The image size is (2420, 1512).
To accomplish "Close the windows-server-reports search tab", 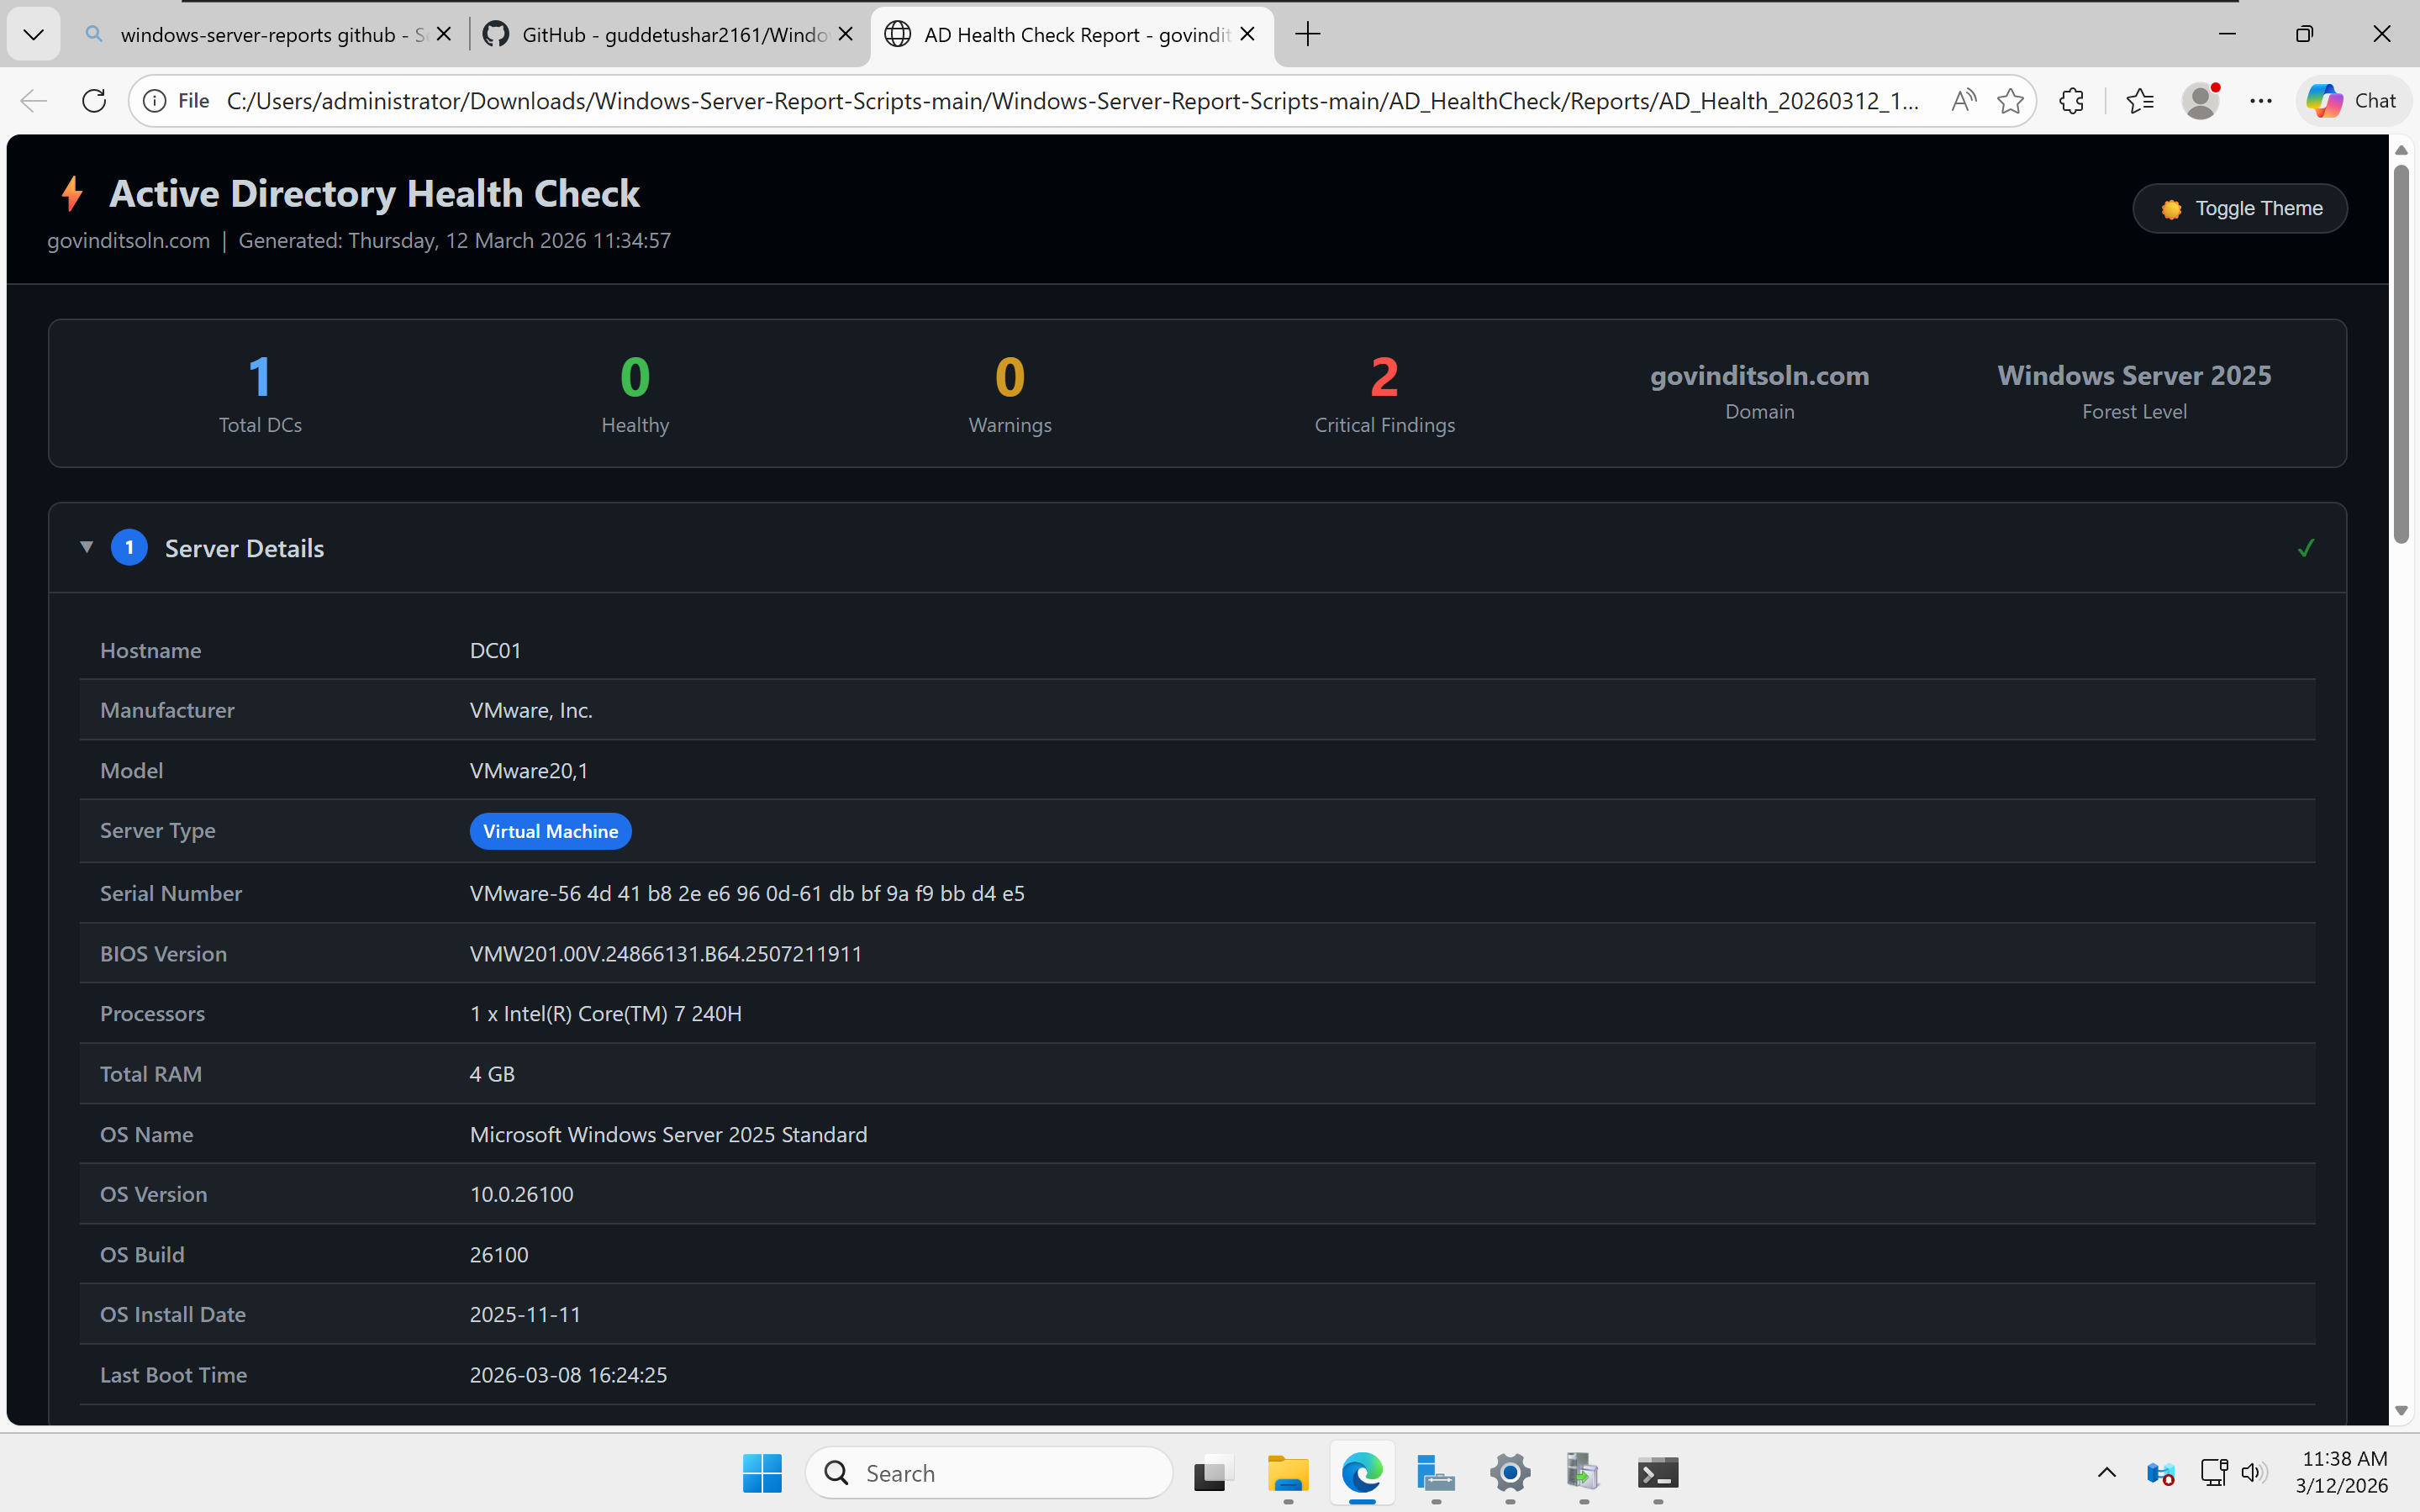I will [x=445, y=35].
